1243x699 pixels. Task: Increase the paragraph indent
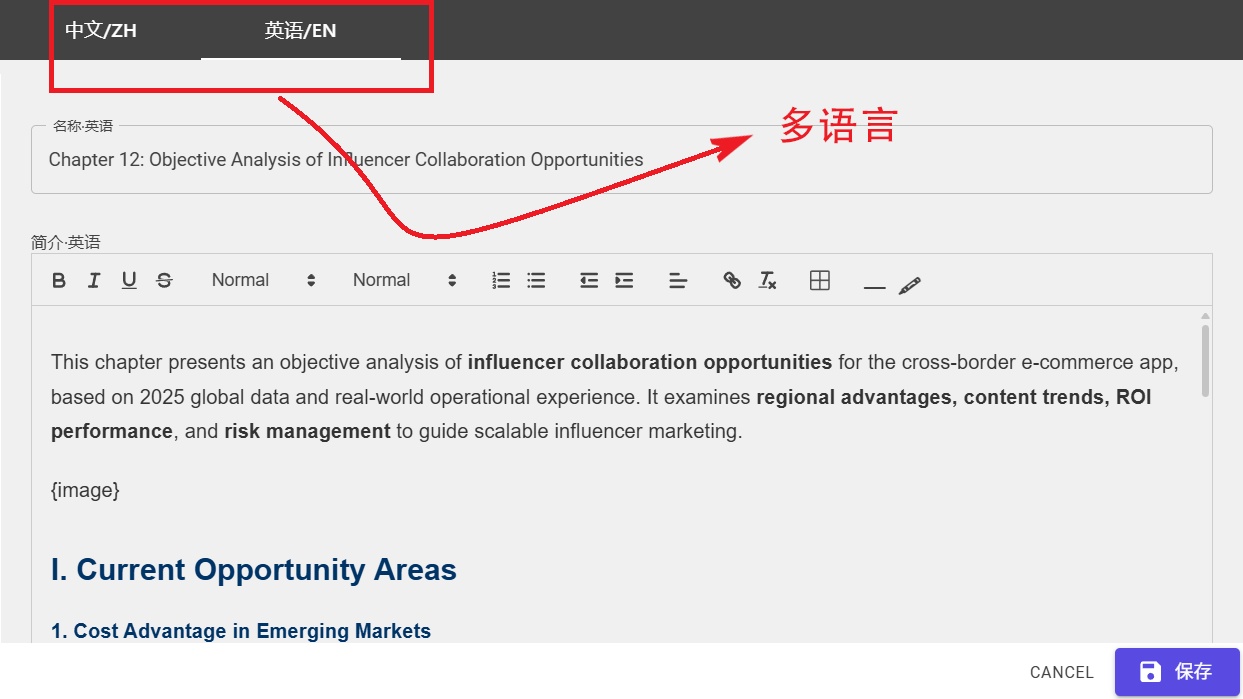click(x=624, y=281)
